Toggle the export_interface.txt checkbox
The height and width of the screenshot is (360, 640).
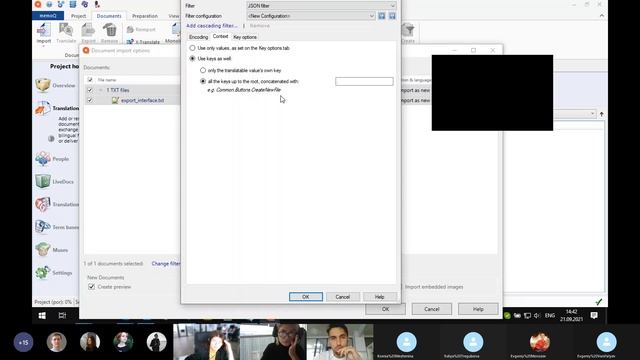[90, 100]
